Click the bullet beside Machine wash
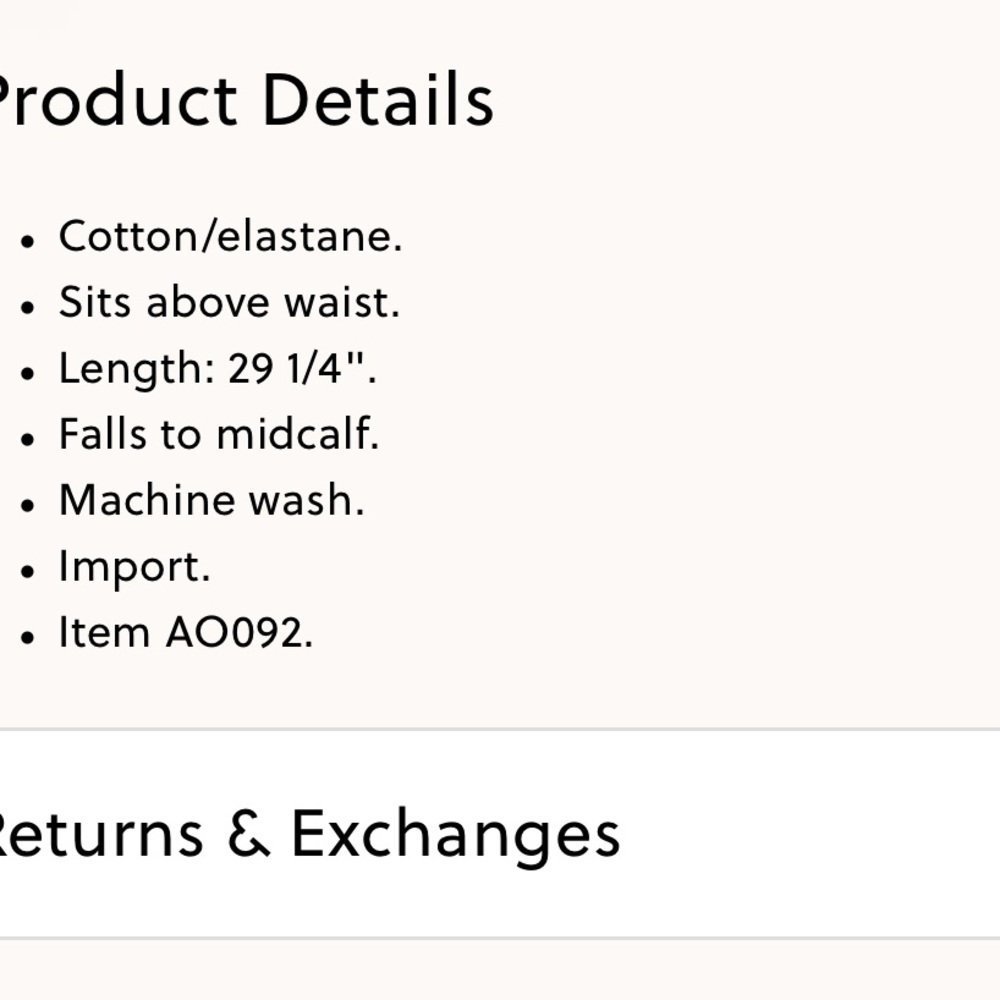Screen dimensions: 1000x1000 coord(27,505)
